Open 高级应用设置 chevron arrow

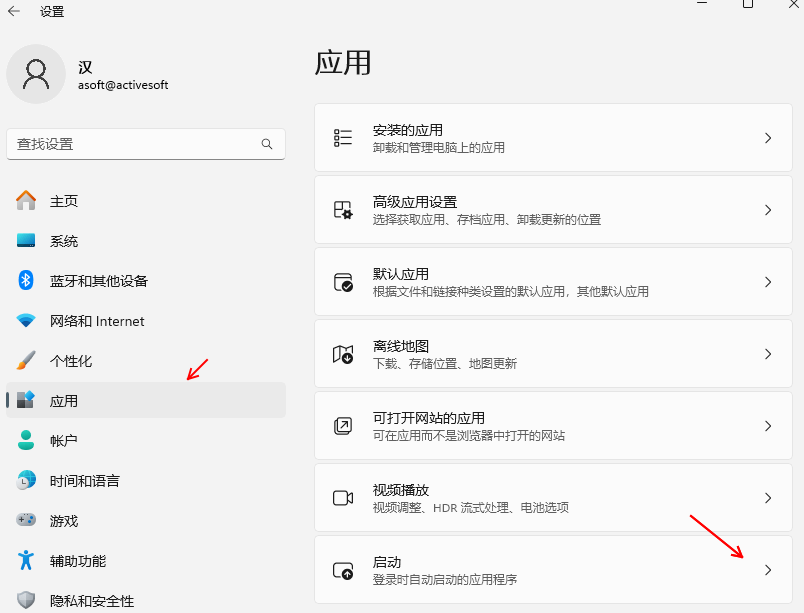pos(768,210)
